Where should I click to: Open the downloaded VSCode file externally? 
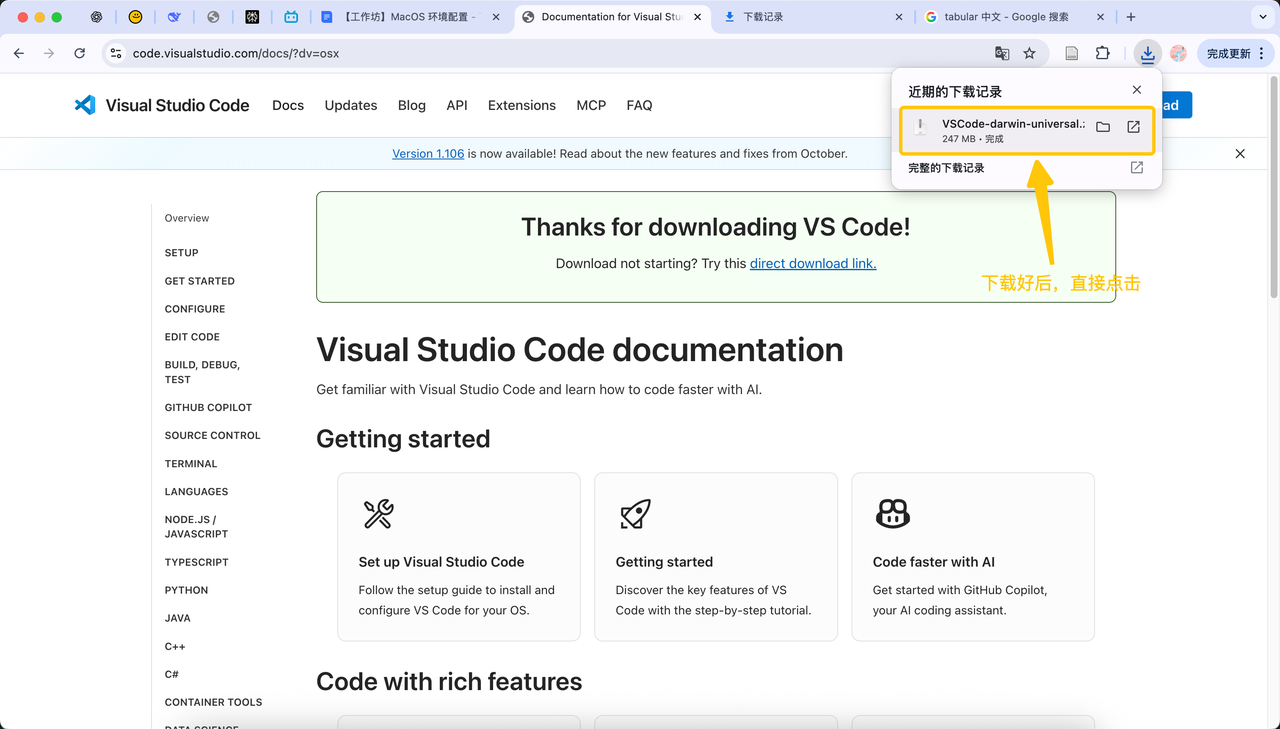coord(1133,127)
